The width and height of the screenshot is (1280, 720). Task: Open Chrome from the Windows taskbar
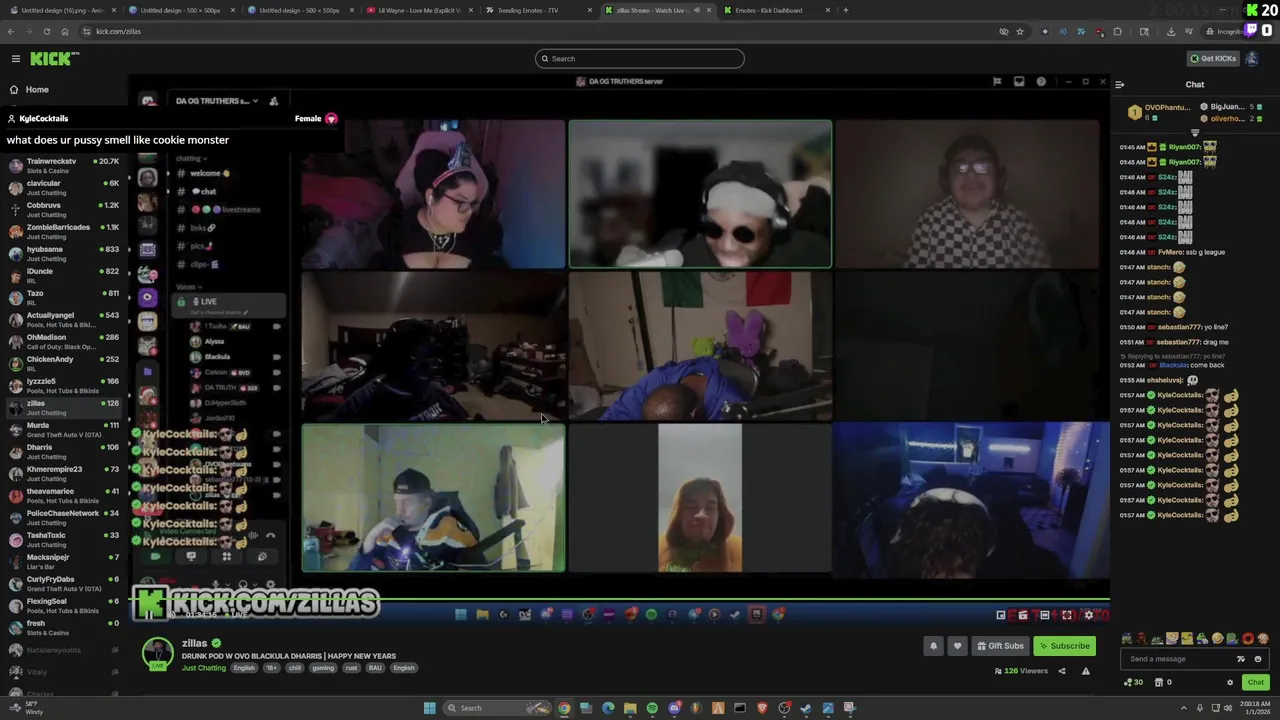coord(564,708)
